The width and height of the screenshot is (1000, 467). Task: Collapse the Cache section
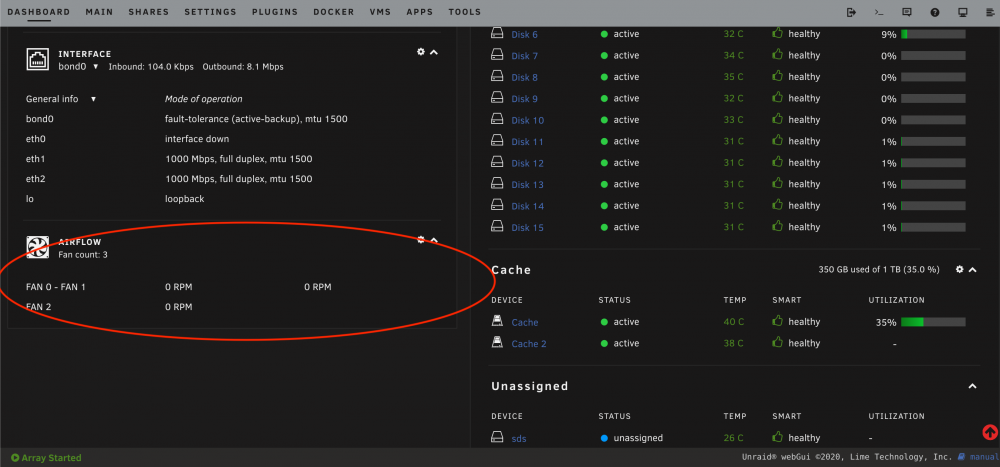pos(973,270)
